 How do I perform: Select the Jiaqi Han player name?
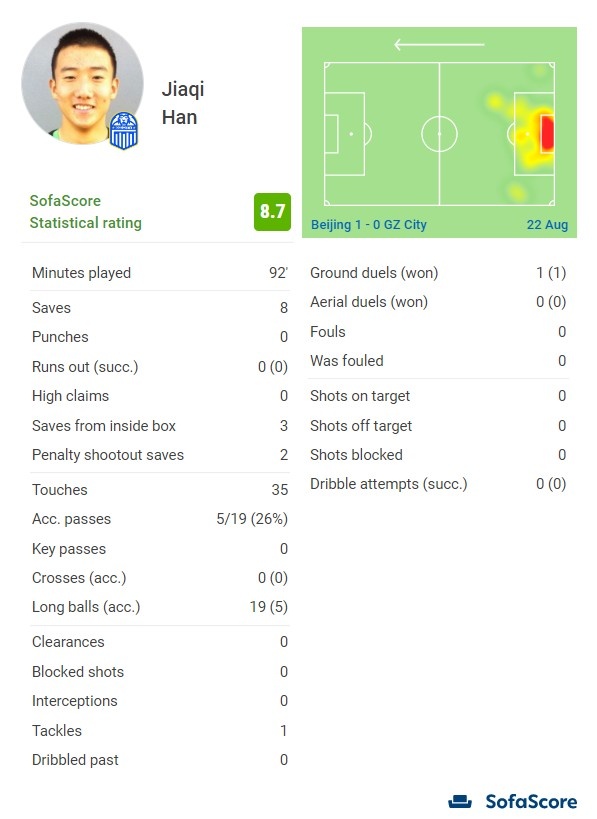(x=183, y=103)
